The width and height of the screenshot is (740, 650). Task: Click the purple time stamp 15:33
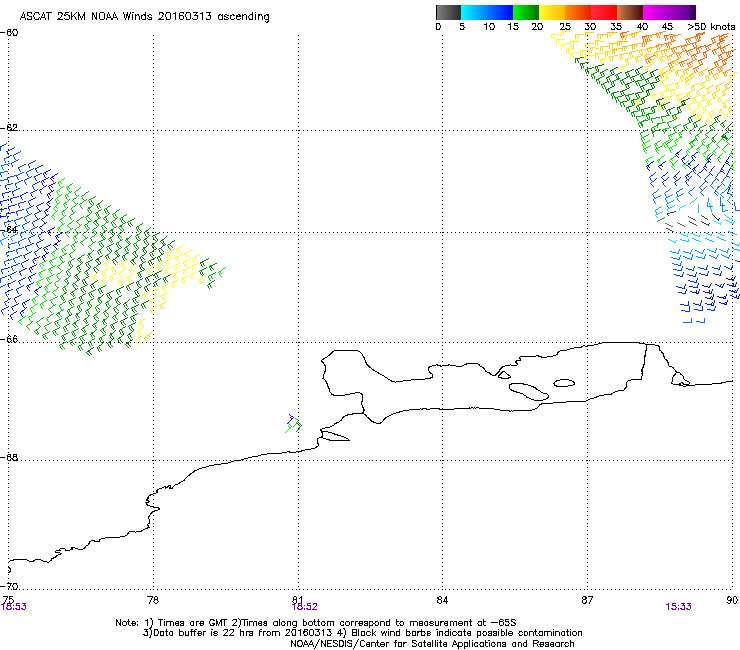[x=678, y=607]
